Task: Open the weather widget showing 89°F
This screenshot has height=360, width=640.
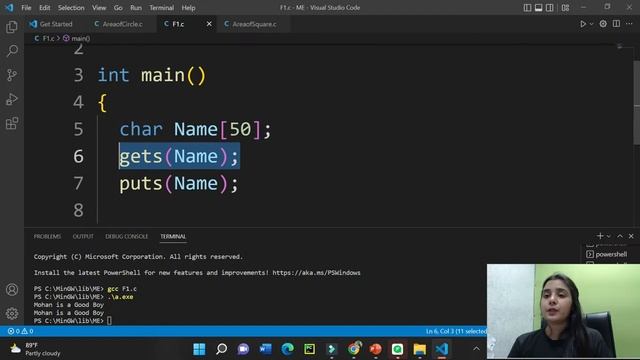Action: 35,349
